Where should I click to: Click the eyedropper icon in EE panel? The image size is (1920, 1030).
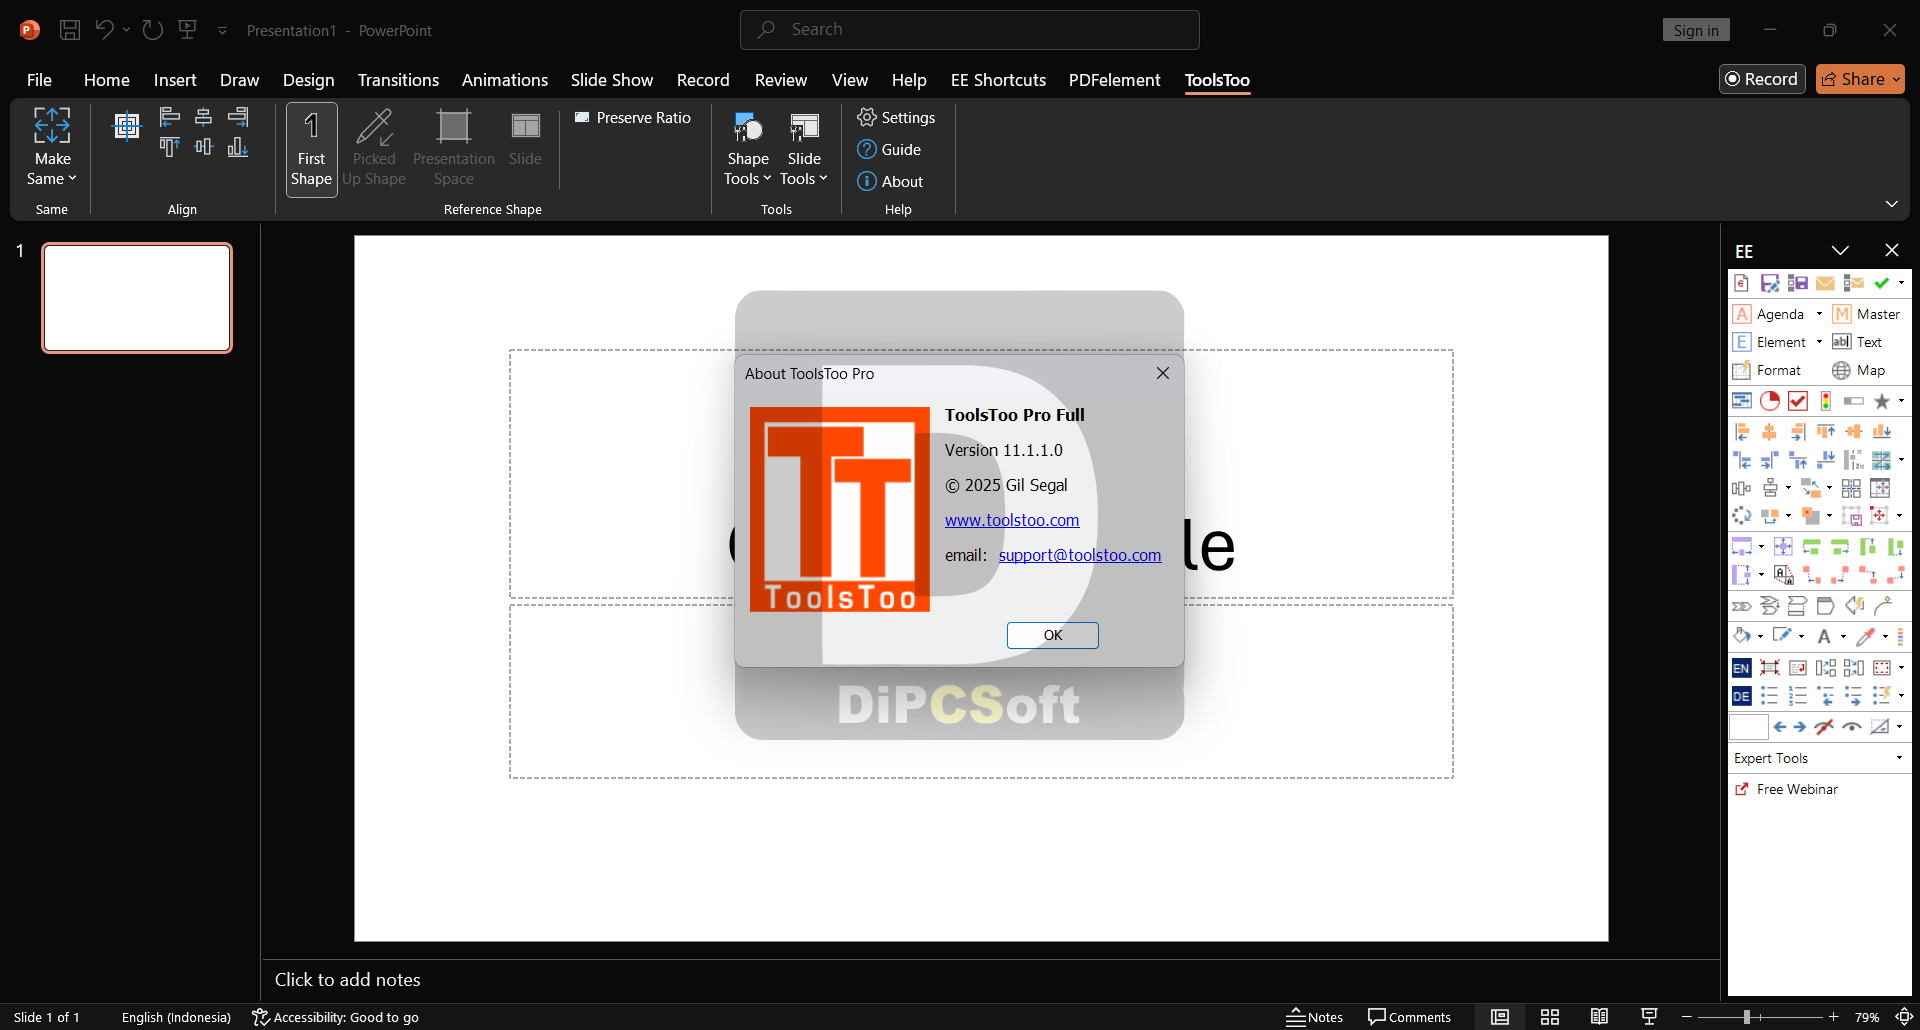pos(1866,636)
